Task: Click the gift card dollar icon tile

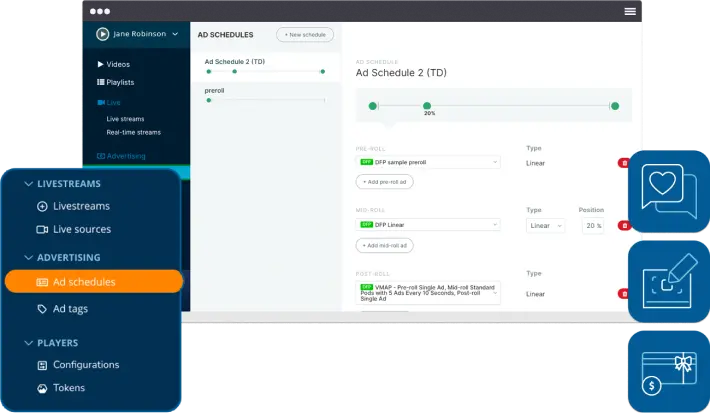Action: pyautogui.click(x=669, y=370)
